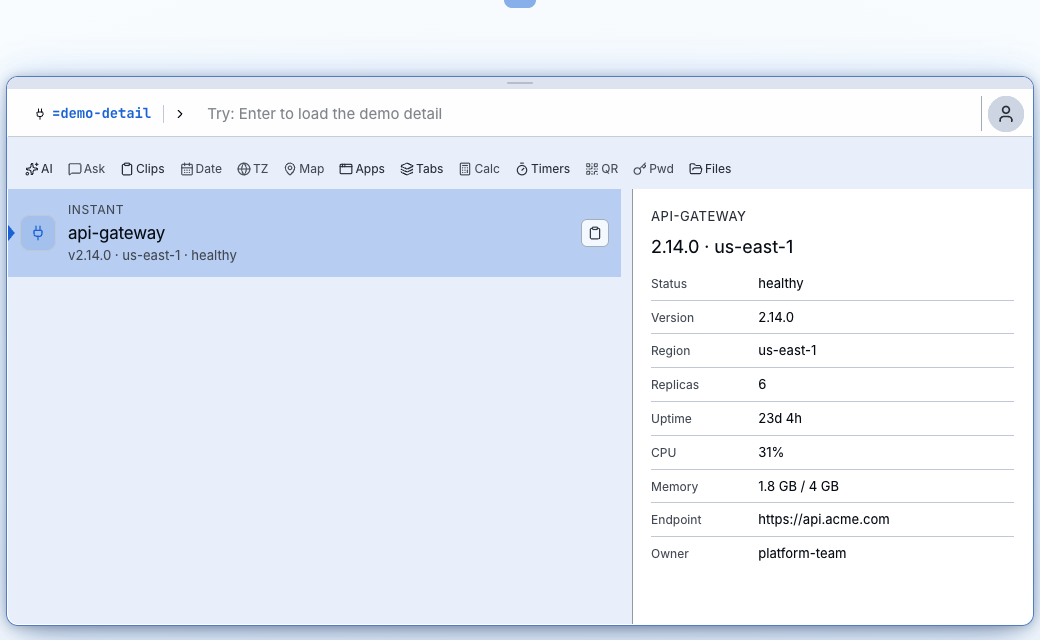This screenshot has height=640, width=1040.
Task: Open the Map tool
Action: pos(304,169)
